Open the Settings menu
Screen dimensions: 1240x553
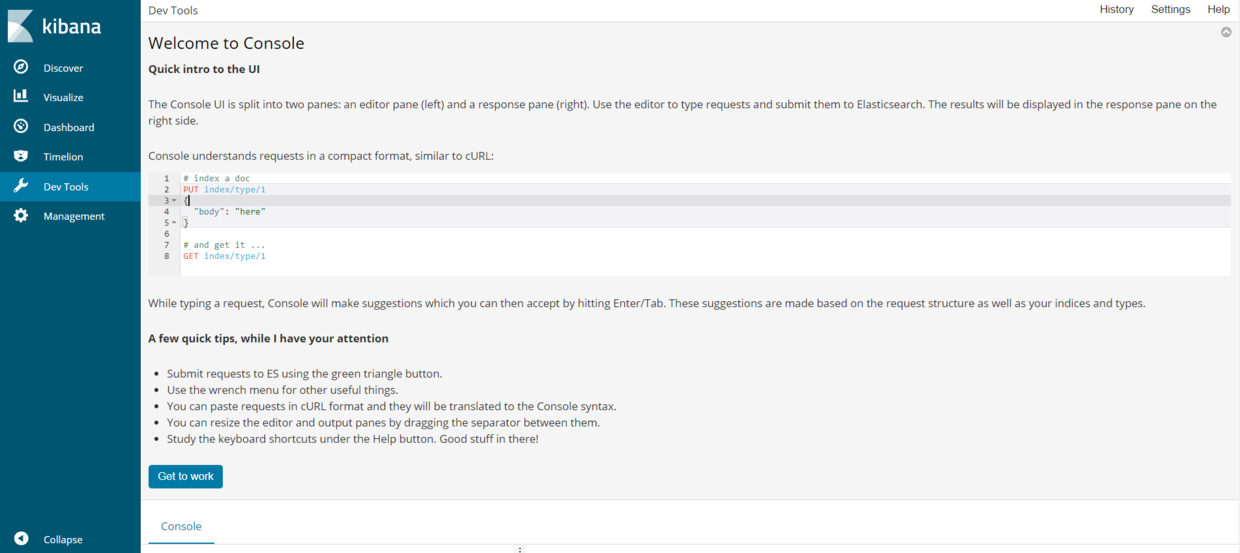pyautogui.click(x=1170, y=10)
